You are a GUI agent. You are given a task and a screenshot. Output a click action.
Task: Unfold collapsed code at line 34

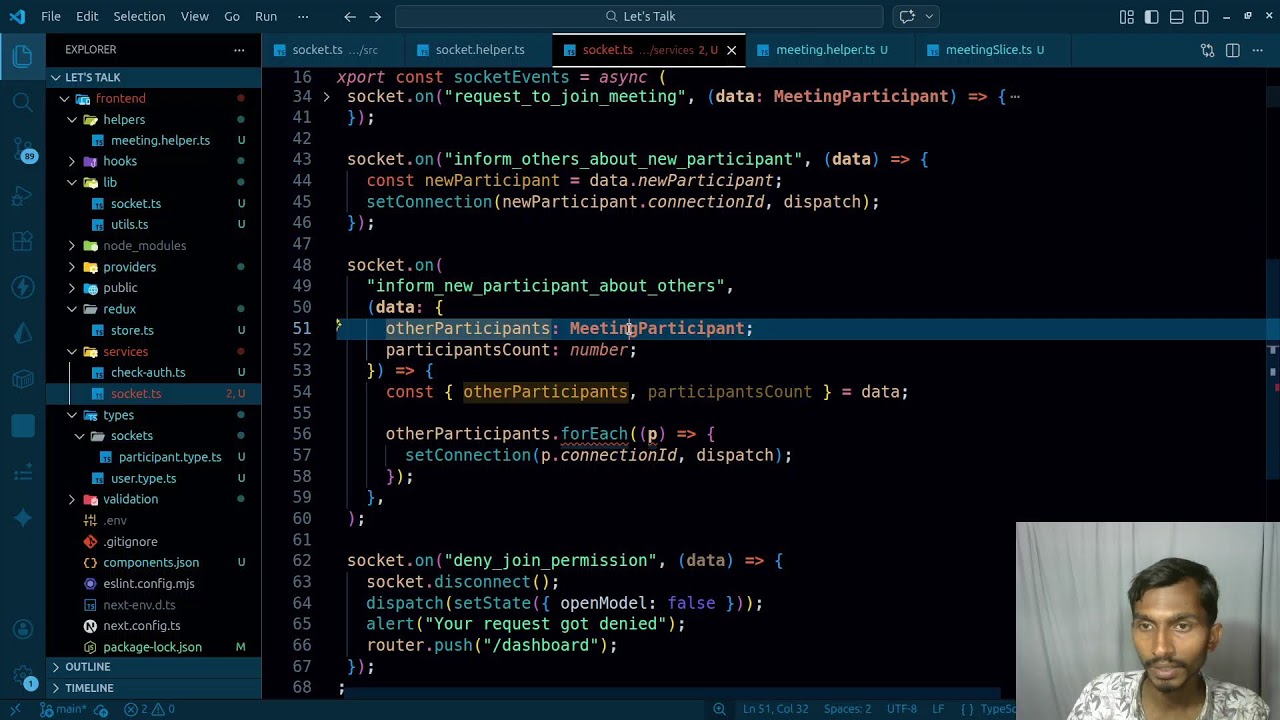pos(326,97)
